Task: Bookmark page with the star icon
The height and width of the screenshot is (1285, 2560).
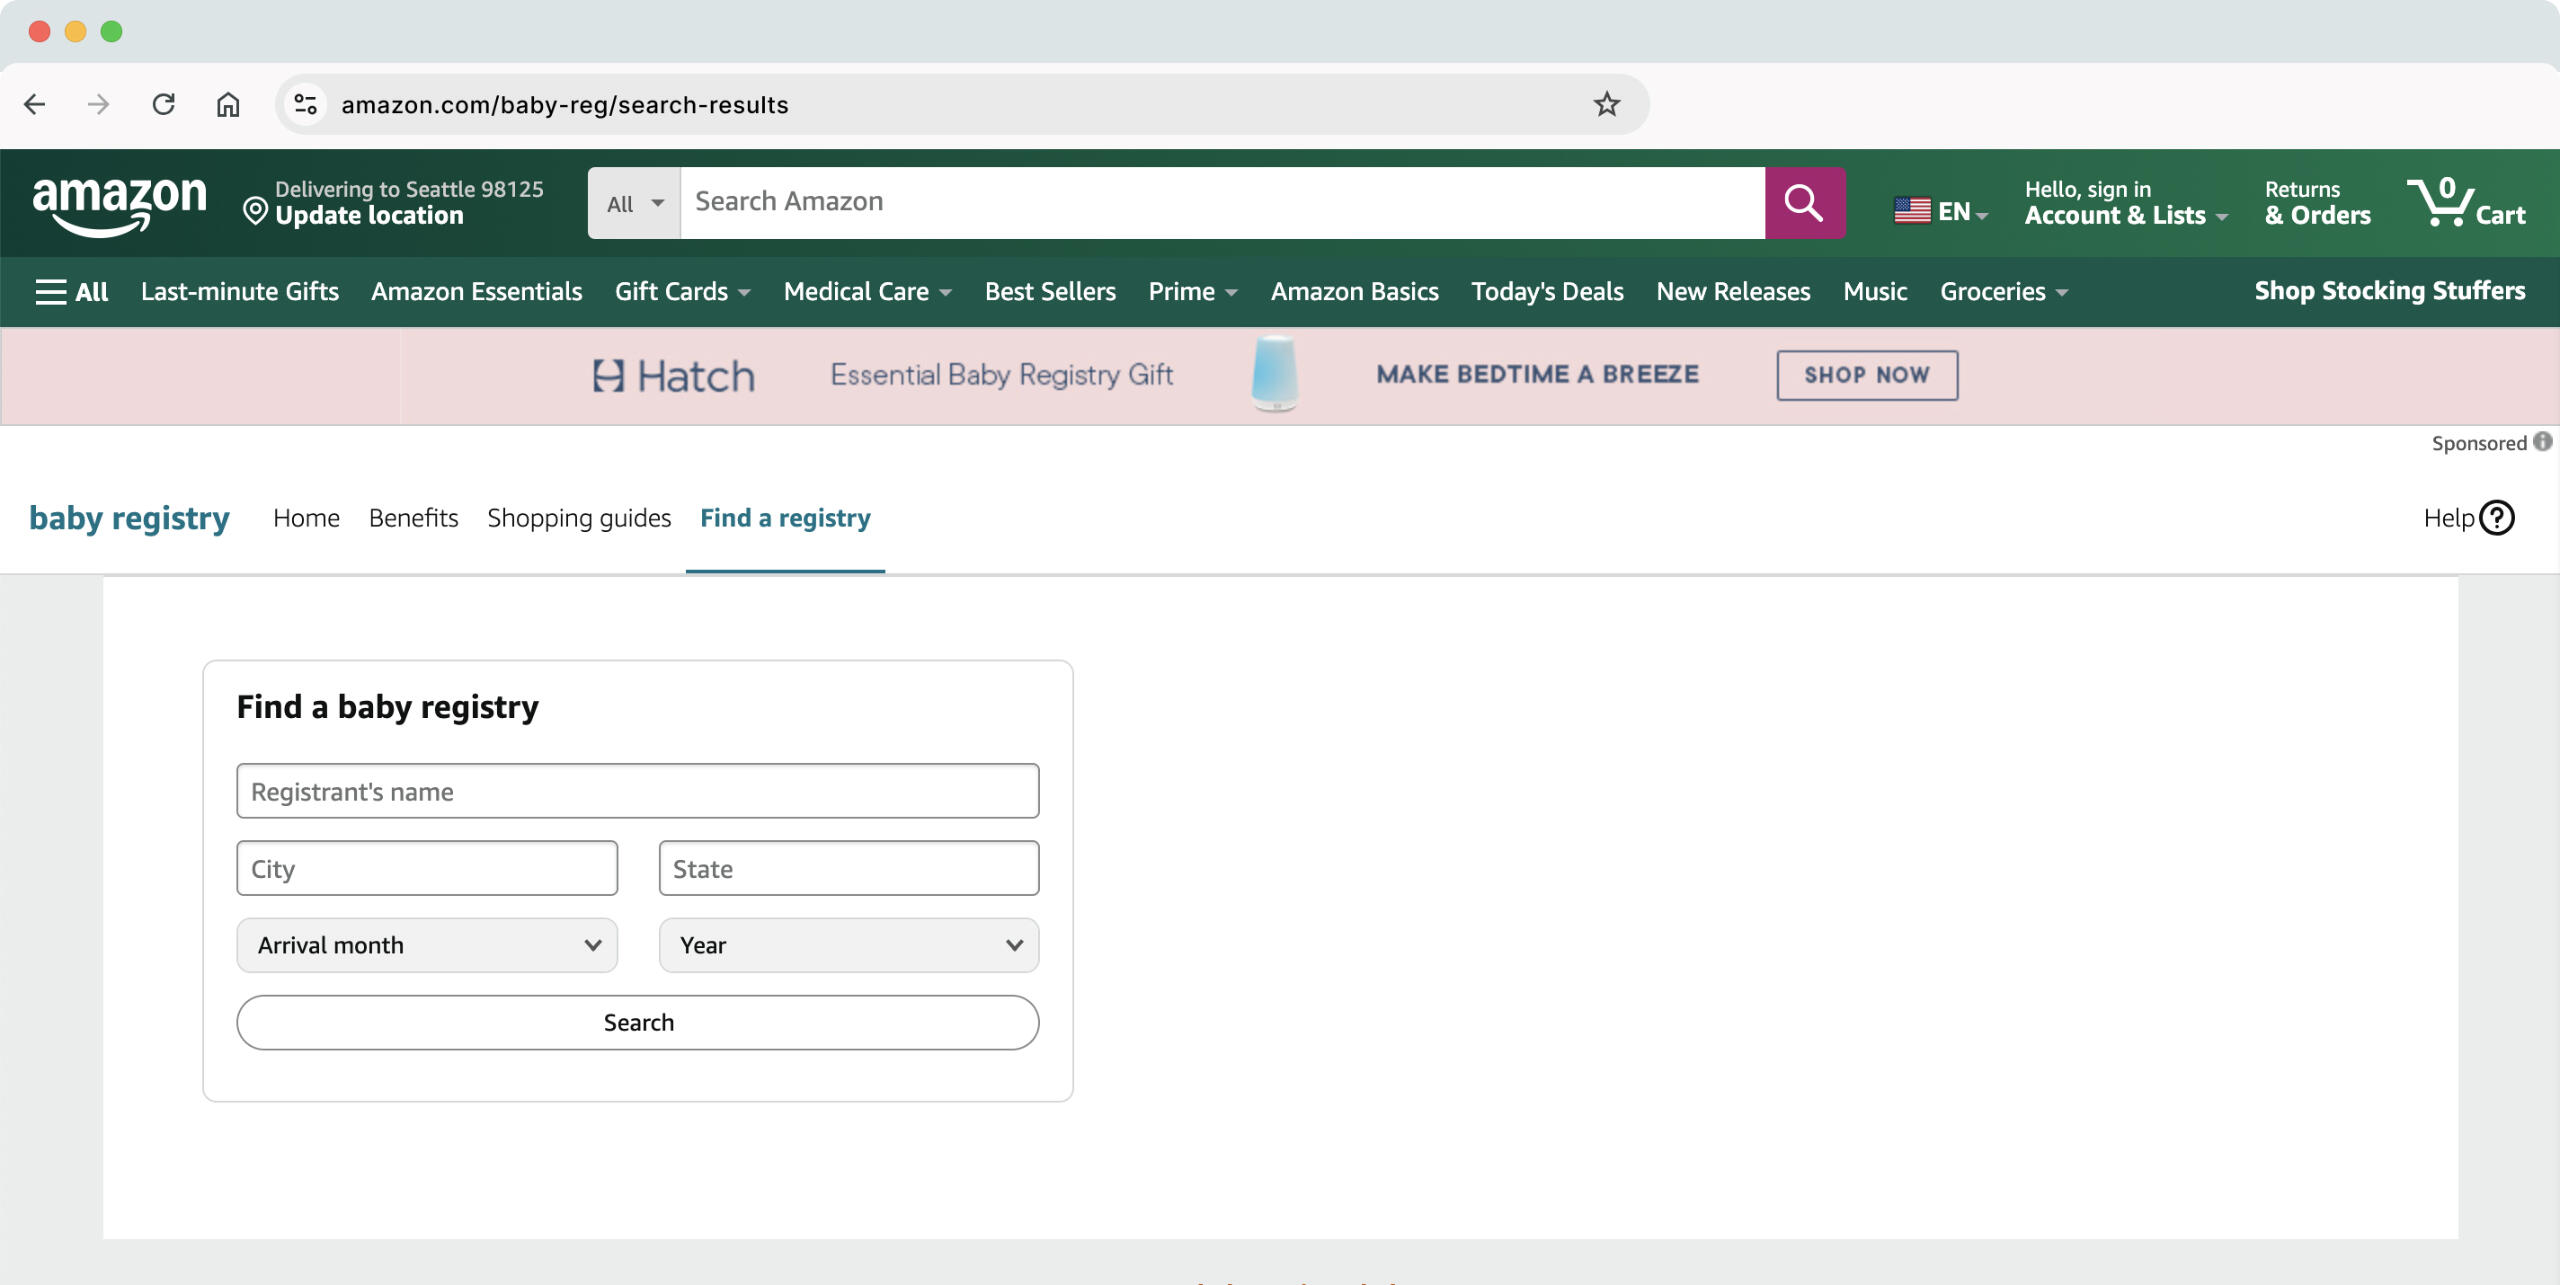Action: 1606,104
